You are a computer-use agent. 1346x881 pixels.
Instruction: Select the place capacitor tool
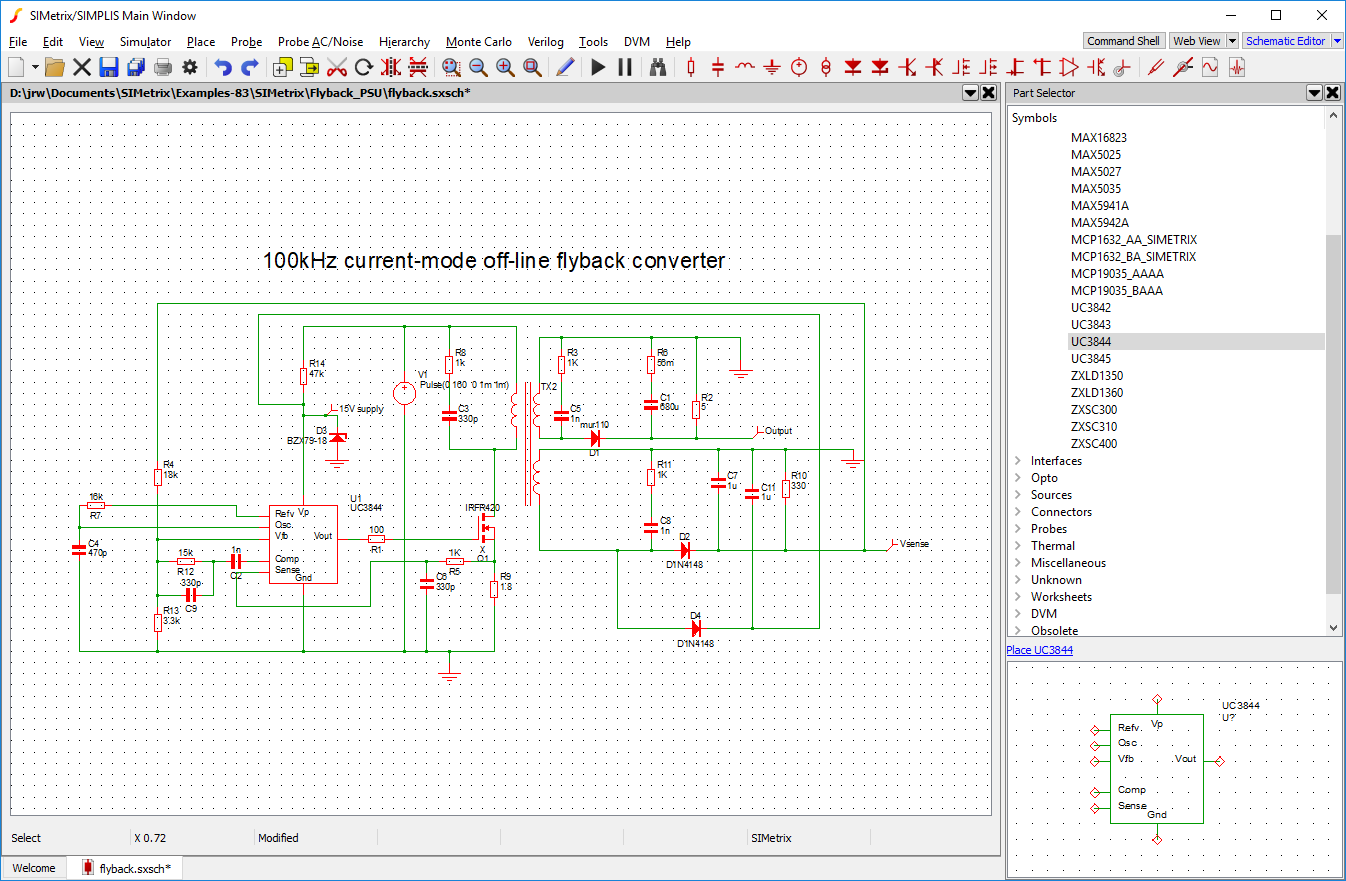(x=718, y=67)
